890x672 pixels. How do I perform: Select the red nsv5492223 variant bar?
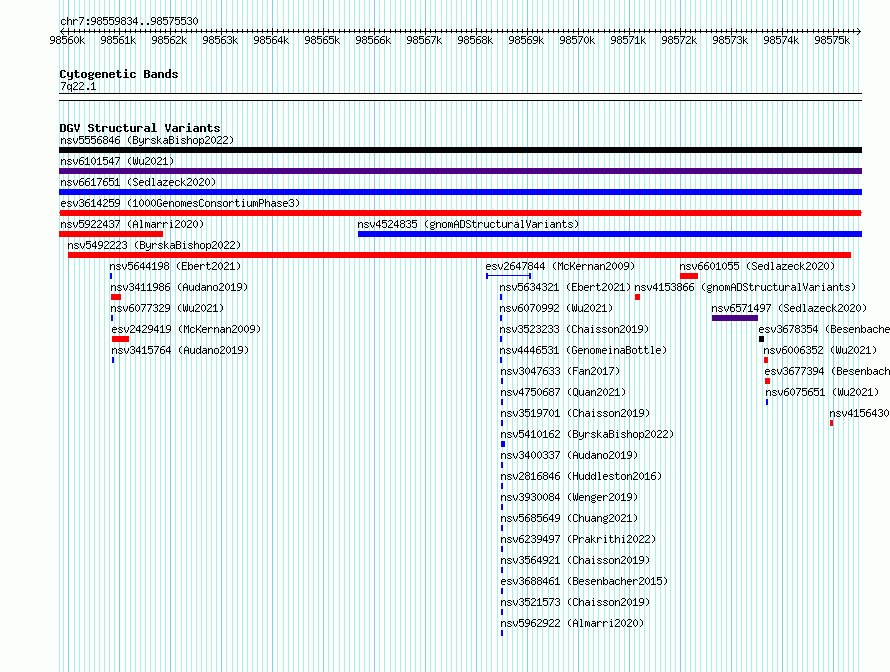click(460, 255)
